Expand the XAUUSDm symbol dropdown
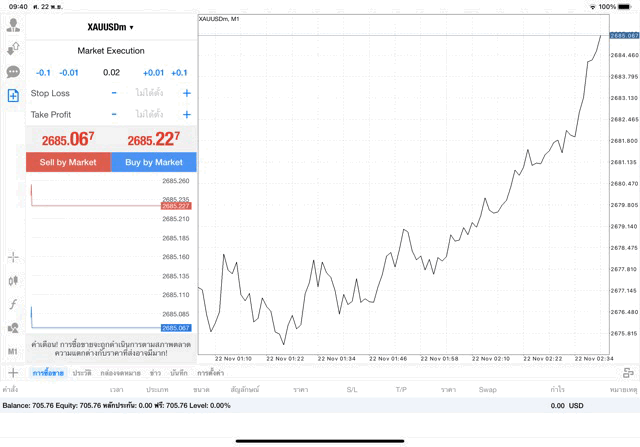 pos(110,27)
